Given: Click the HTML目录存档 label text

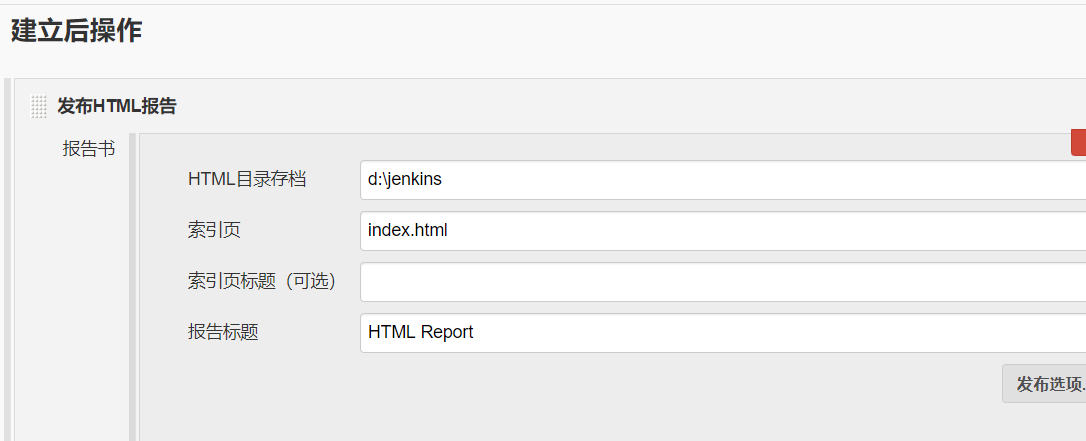Looking at the screenshot, I should [247, 180].
